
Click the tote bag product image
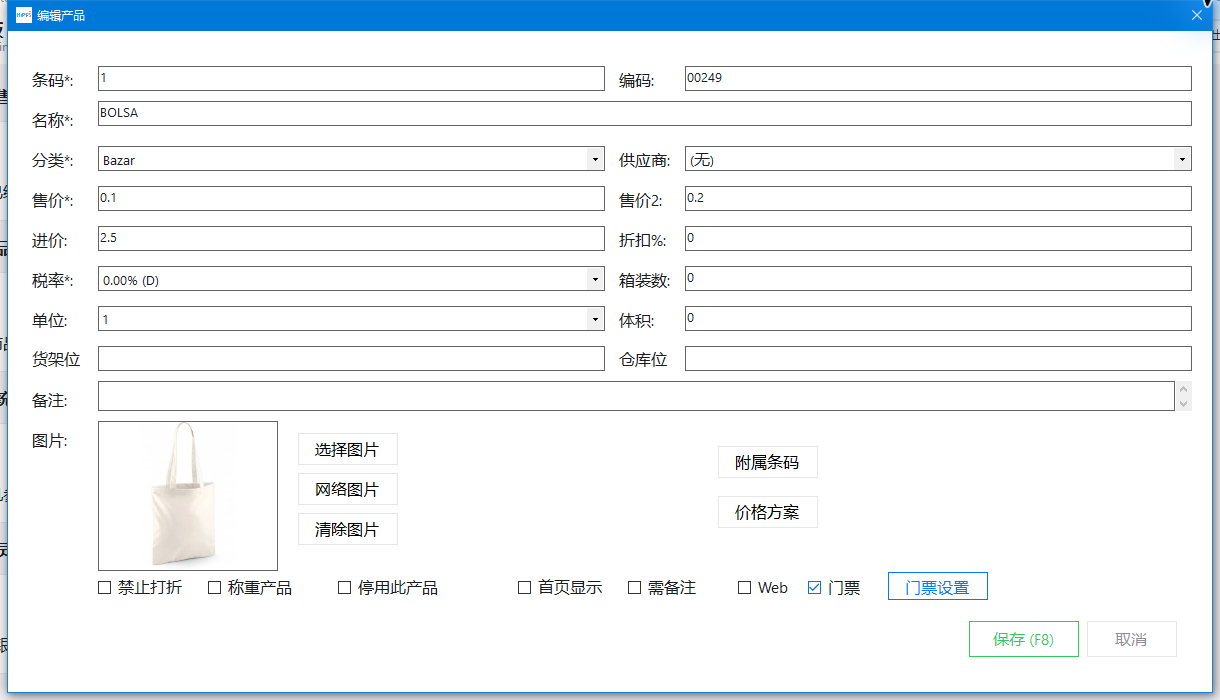pos(188,496)
